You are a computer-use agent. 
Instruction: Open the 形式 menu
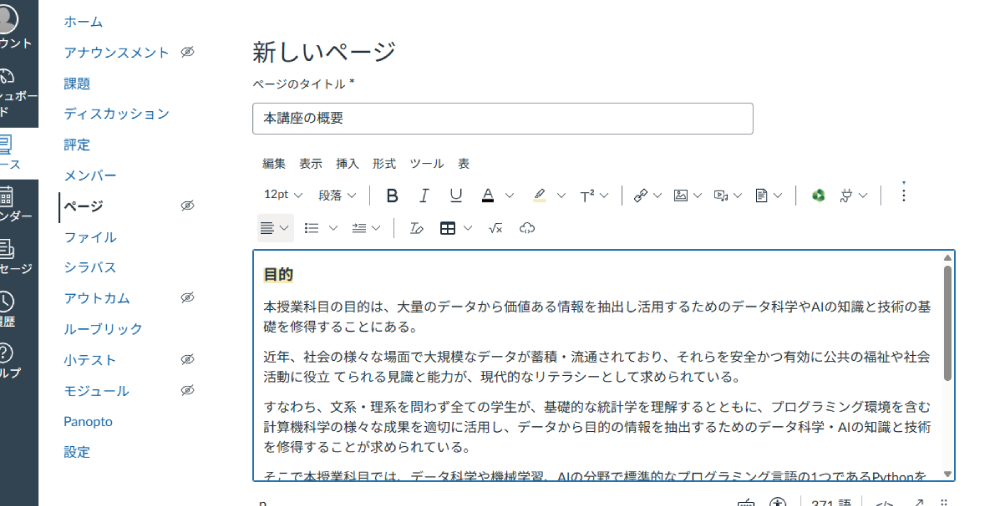384,164
